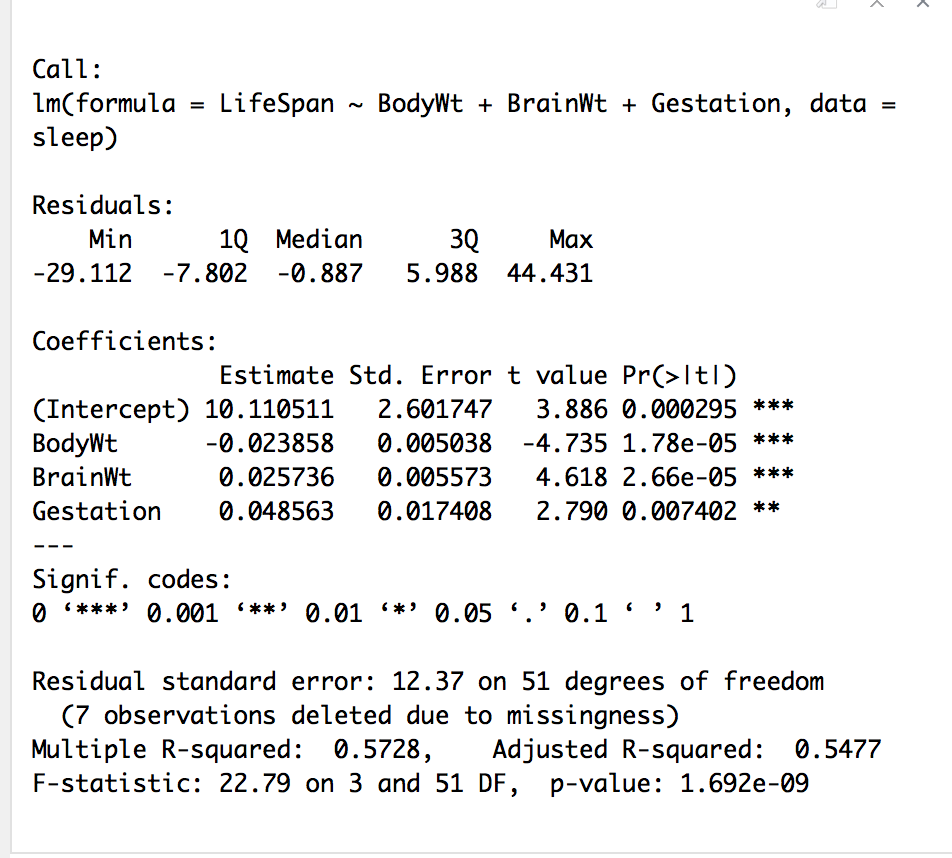Collapse the output with the chevron icon

pos(877,6)
